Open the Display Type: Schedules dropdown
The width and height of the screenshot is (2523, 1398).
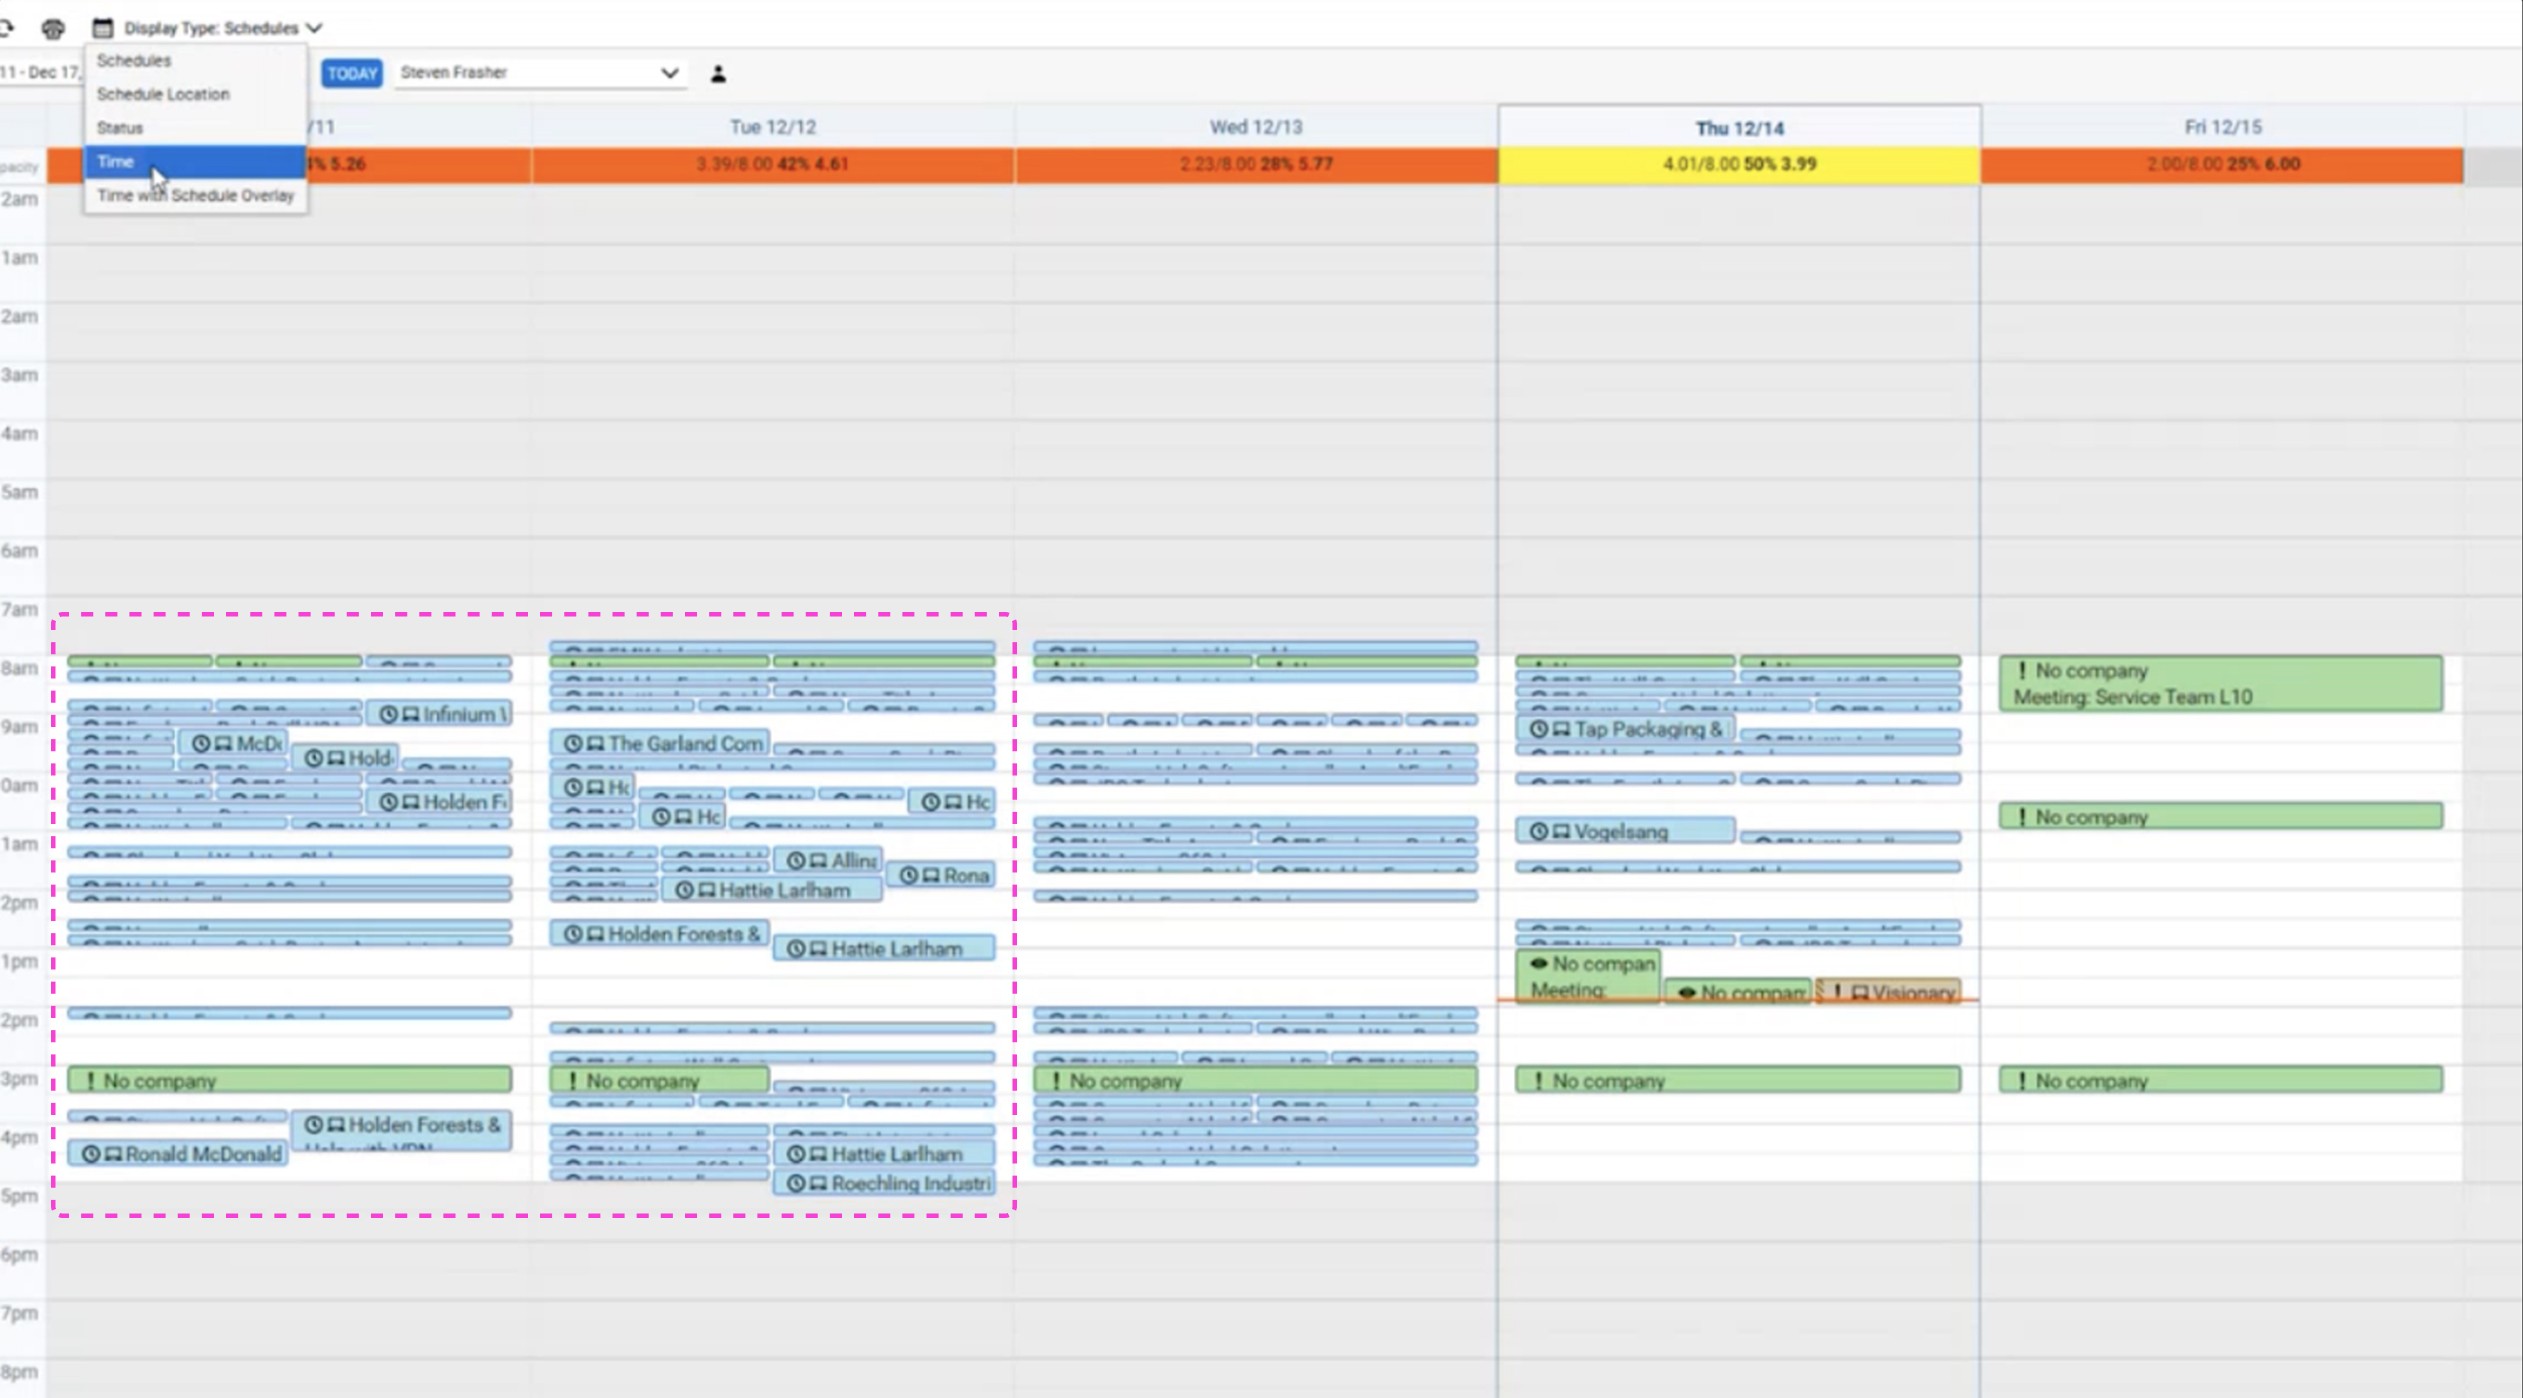click(x=222, y=28)
